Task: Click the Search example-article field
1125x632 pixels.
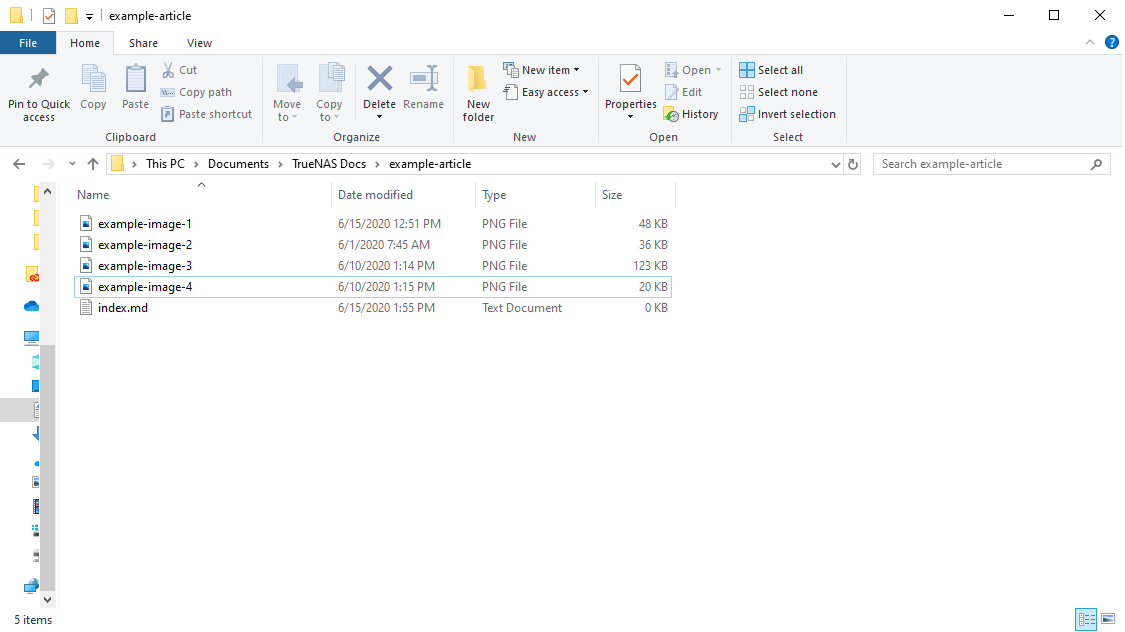Action: (x=980, y=164)
